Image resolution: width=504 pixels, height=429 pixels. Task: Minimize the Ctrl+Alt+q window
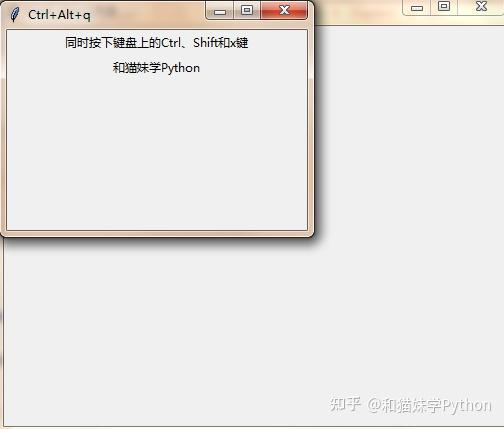tap(220, 11)
